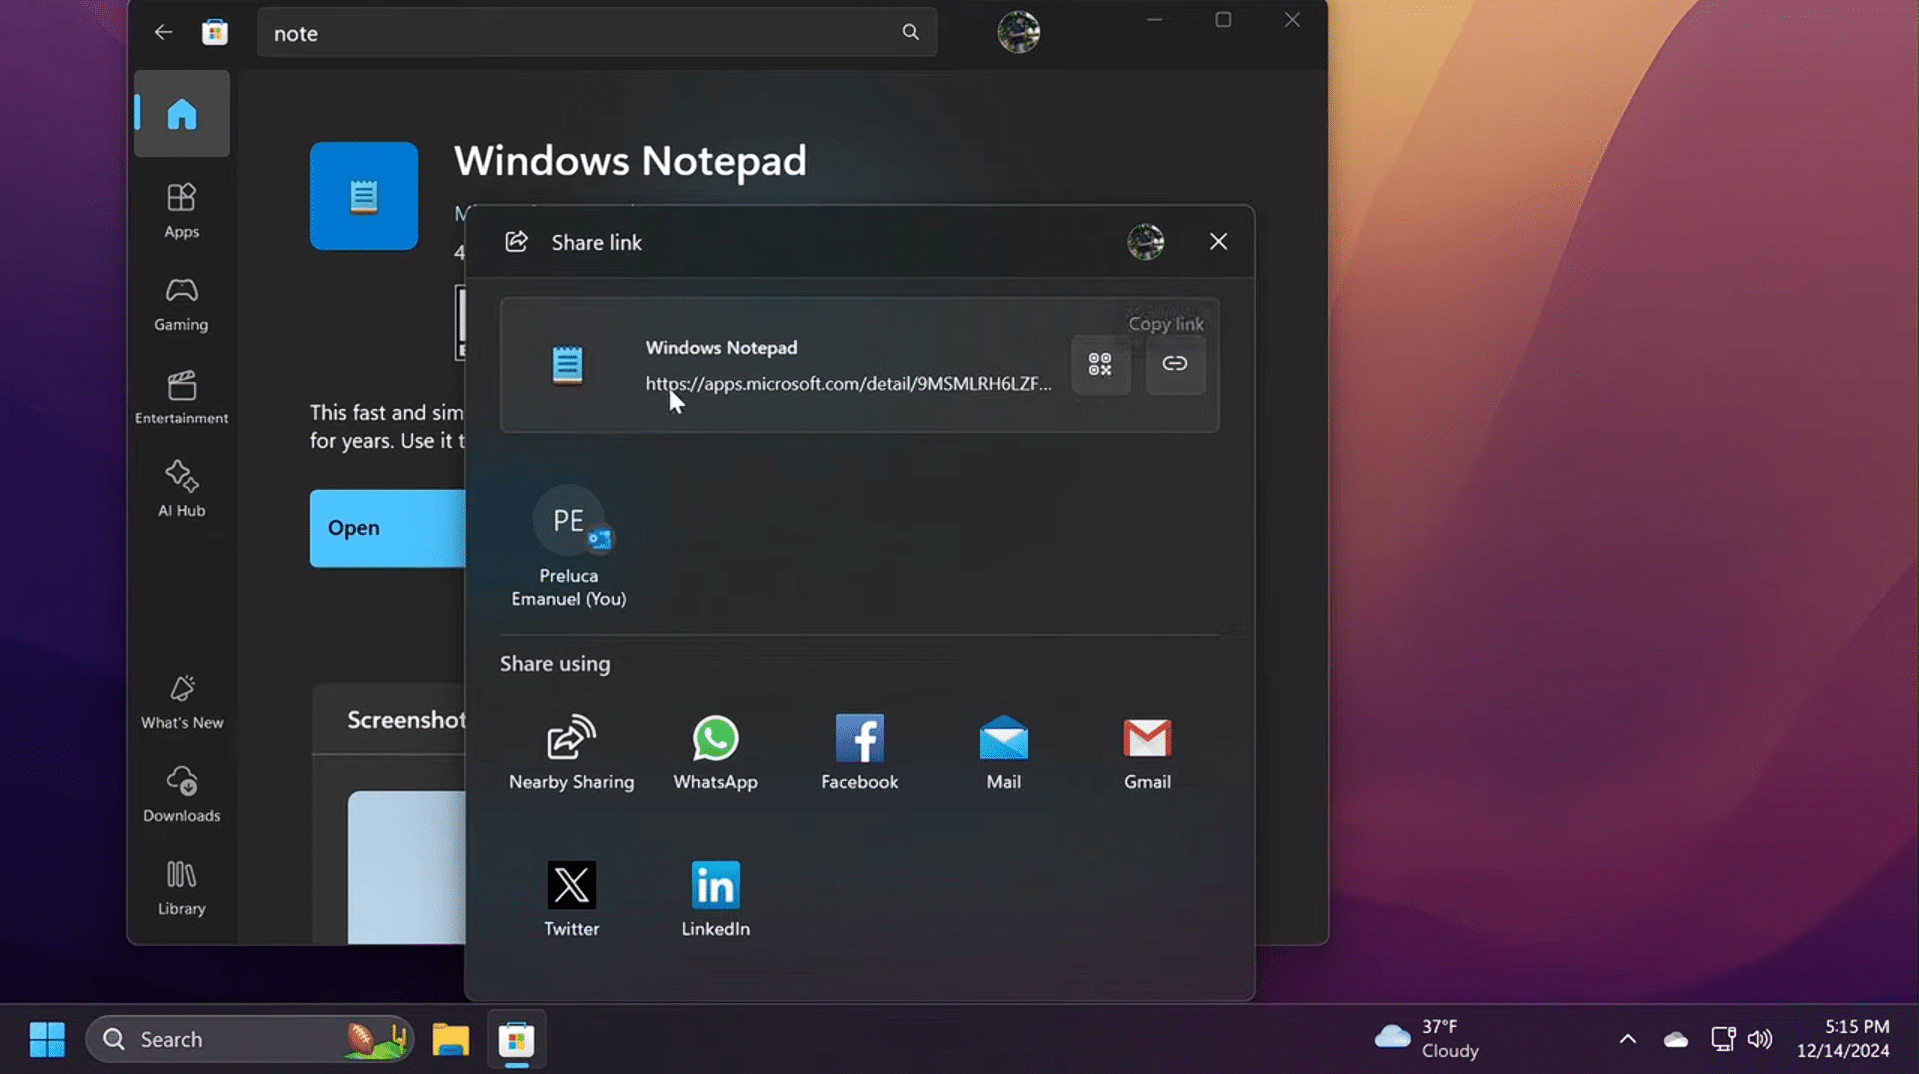Open Store account profile picture
The width and height of the screenshot is (1919, 1074).
click(x=1018, y=32)
